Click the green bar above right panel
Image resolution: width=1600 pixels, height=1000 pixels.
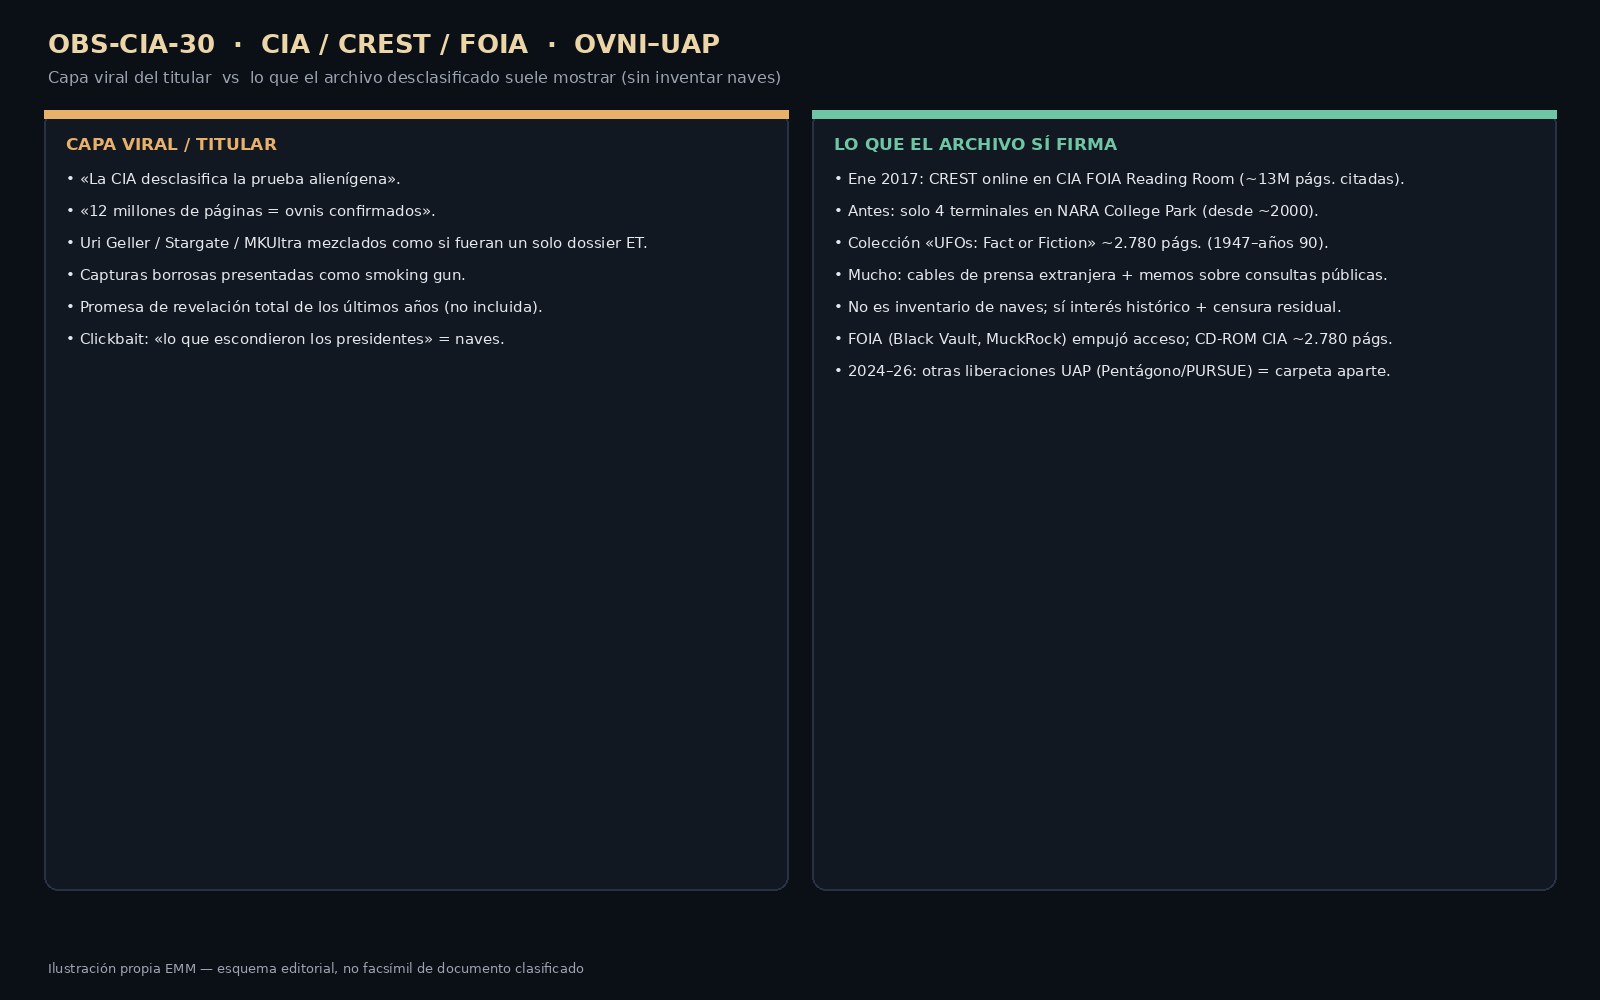tap(1184, 114)
